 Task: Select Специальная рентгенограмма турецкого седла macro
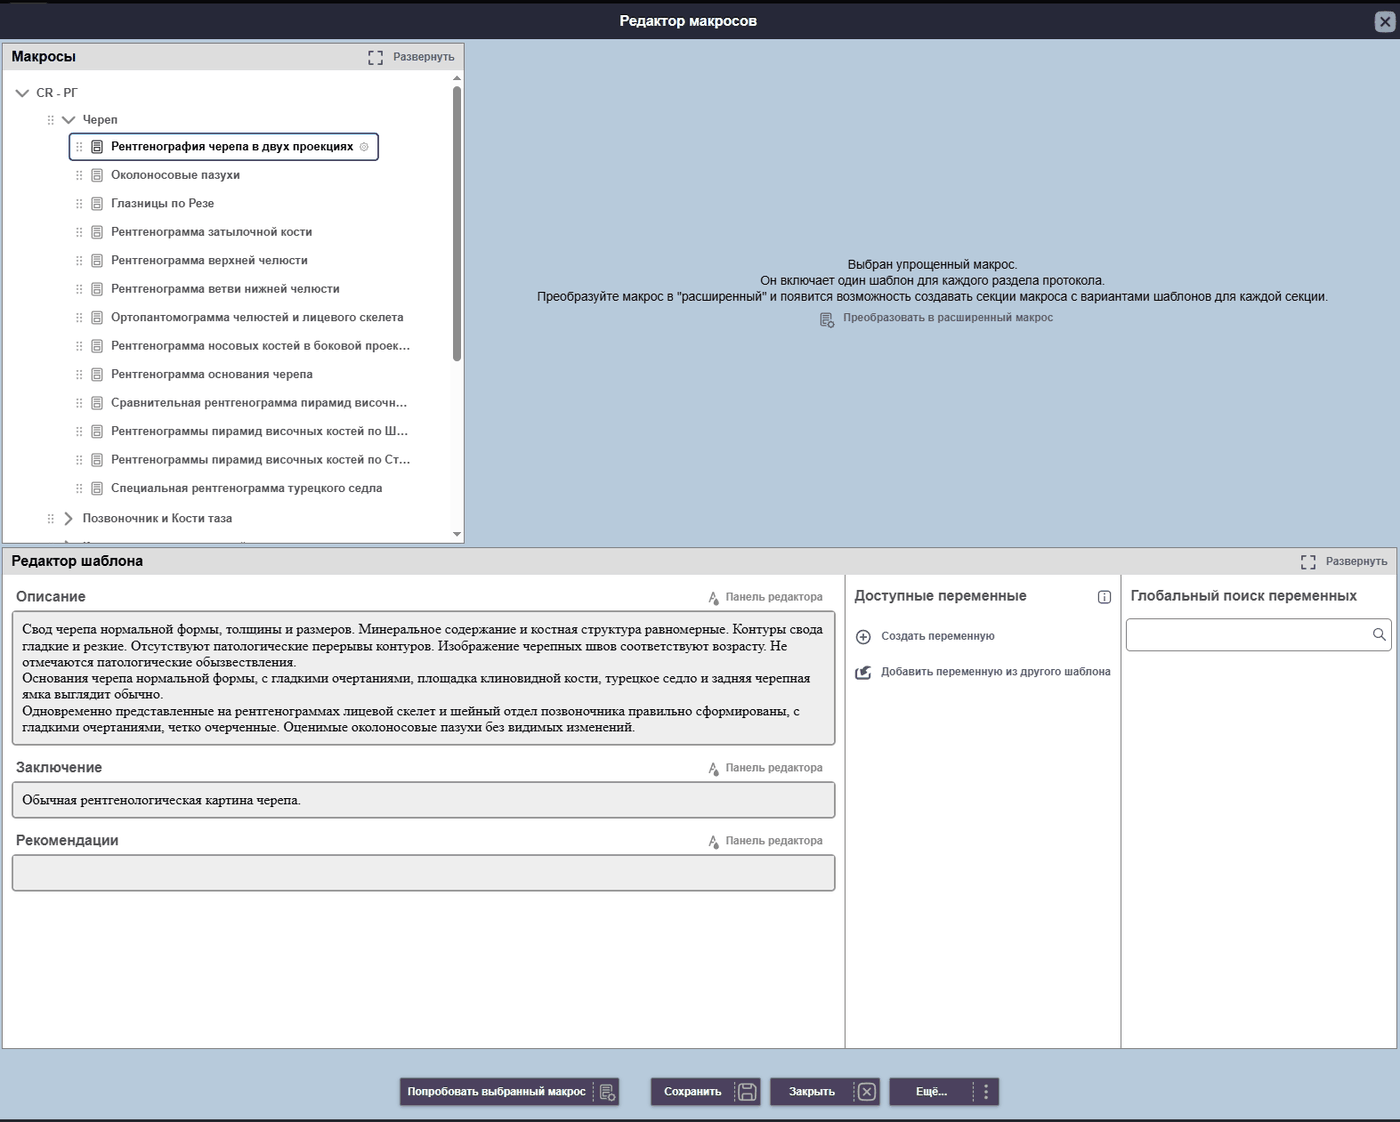pos(246,488)
